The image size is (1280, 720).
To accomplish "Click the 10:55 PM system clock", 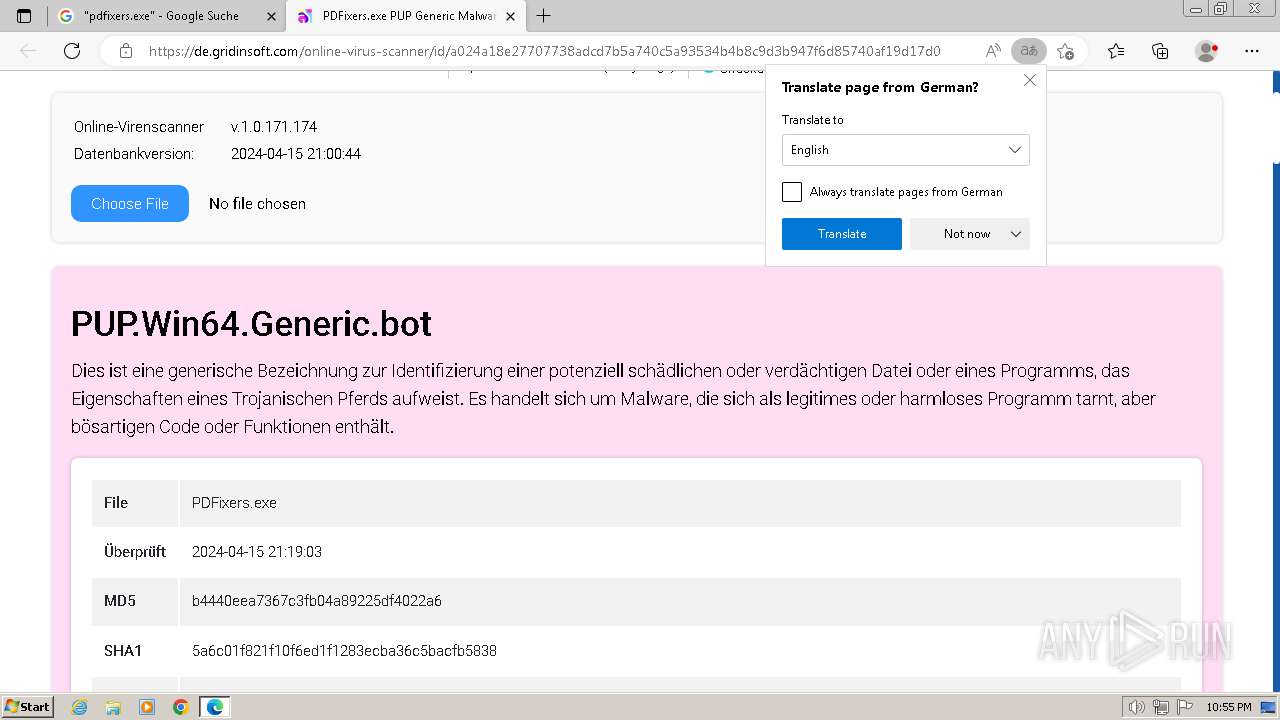I will click(1229, 707).
